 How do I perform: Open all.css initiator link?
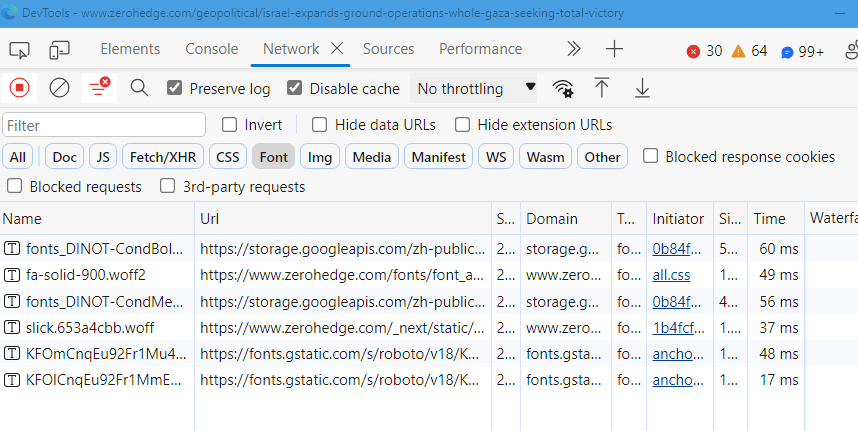pos(671,275)
